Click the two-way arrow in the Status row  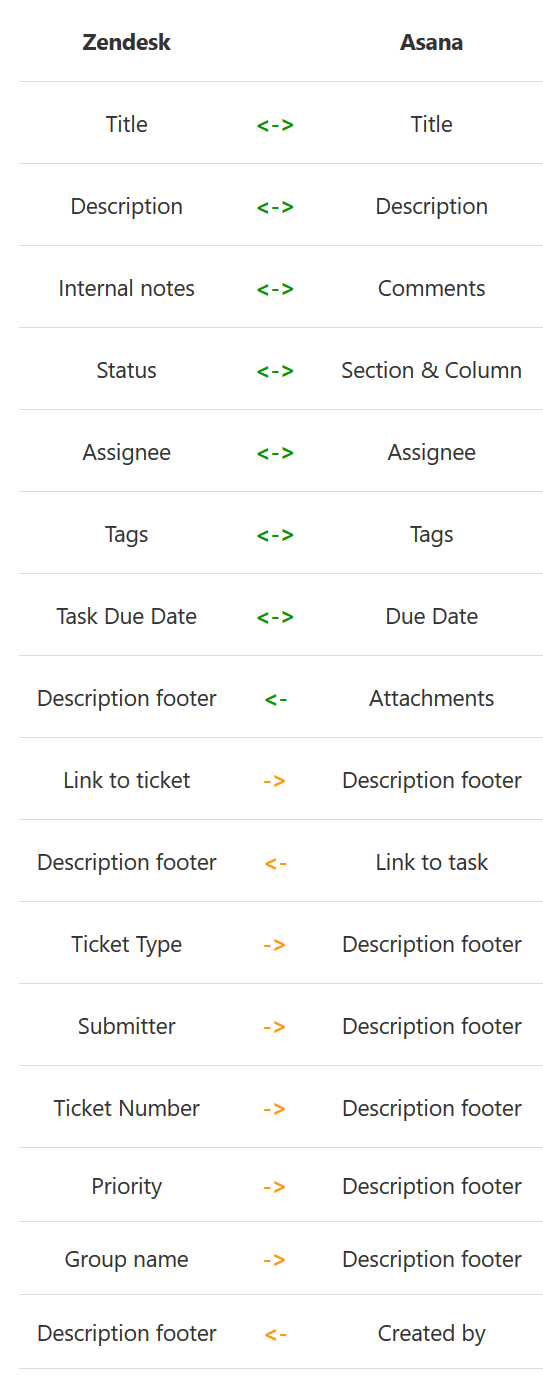coord(275,371)
